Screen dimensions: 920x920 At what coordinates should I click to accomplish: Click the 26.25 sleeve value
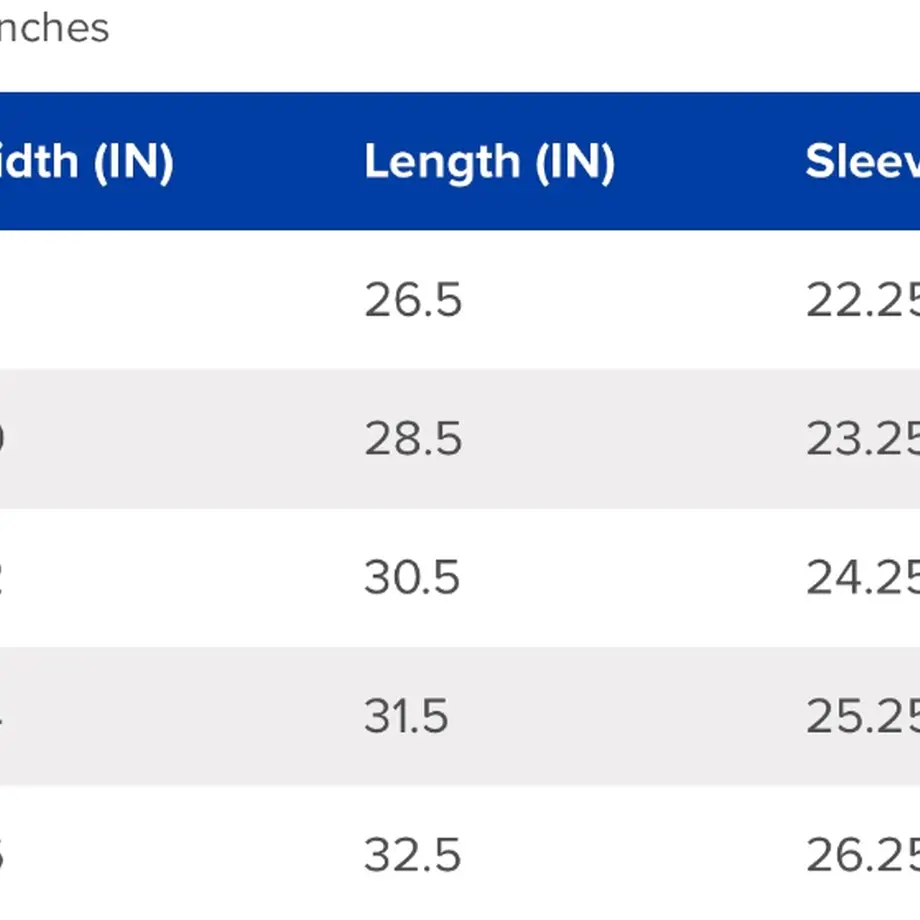coord(862,855)
